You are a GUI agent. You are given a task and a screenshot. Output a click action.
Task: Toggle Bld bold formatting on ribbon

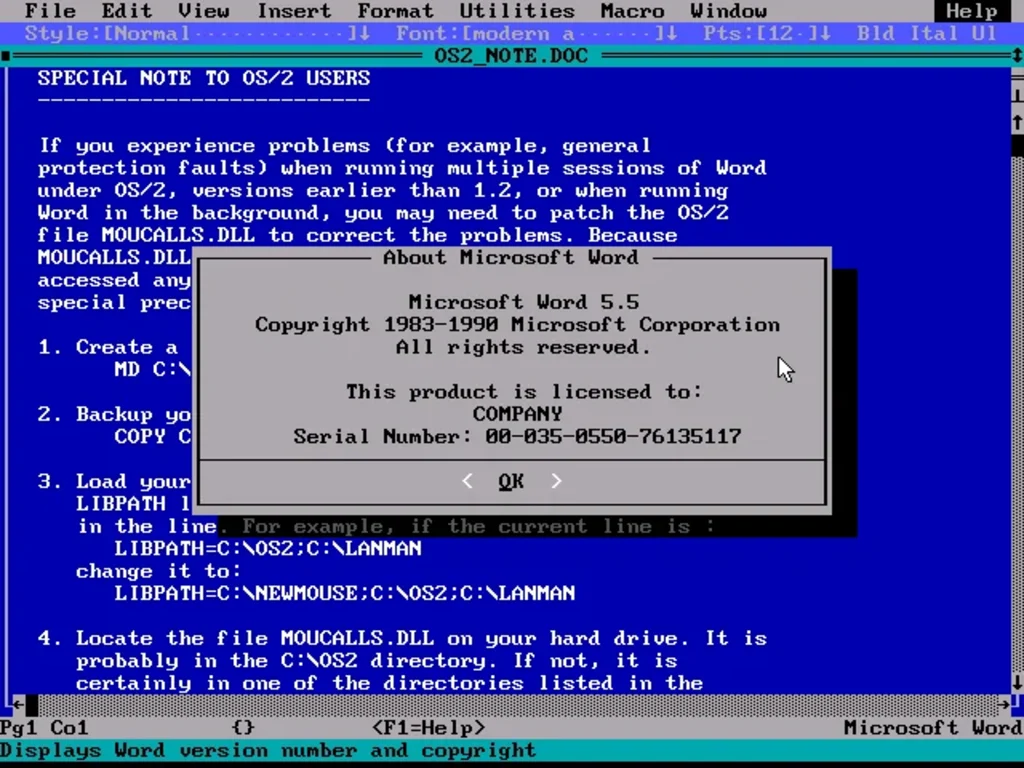[875, 33]
